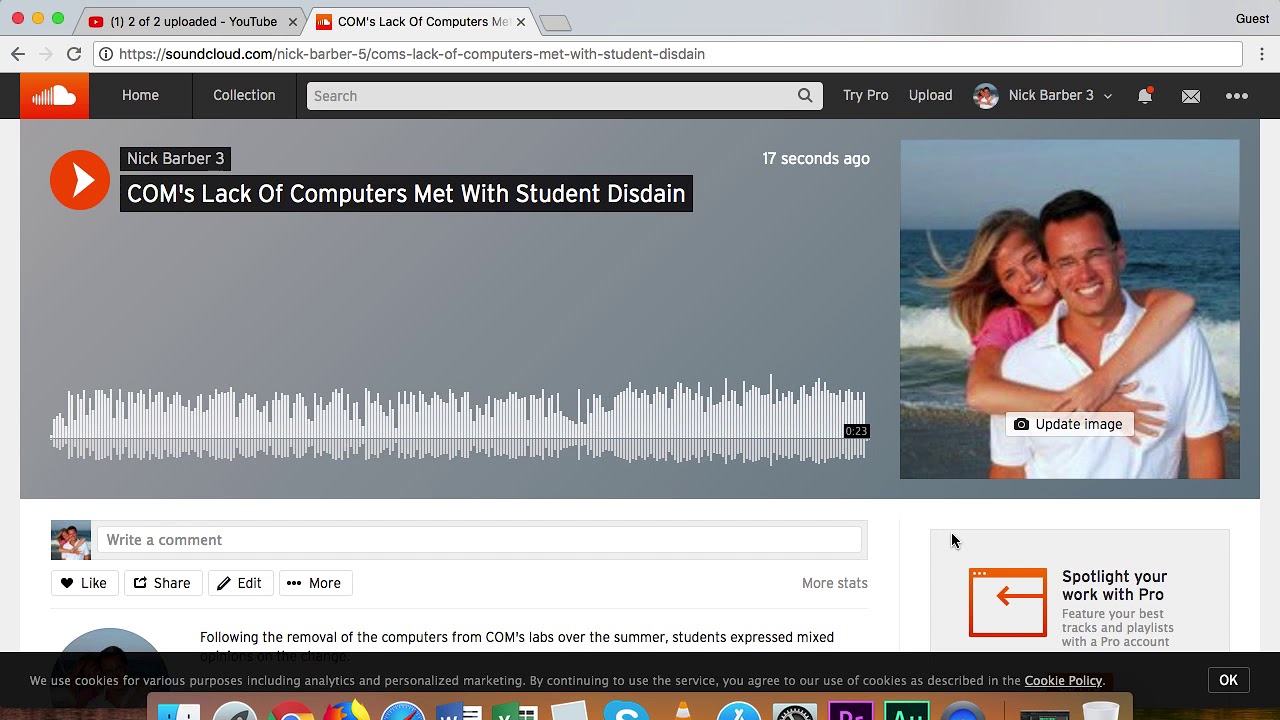Go to Home
1280x720 pixels.
coord(140,96)
